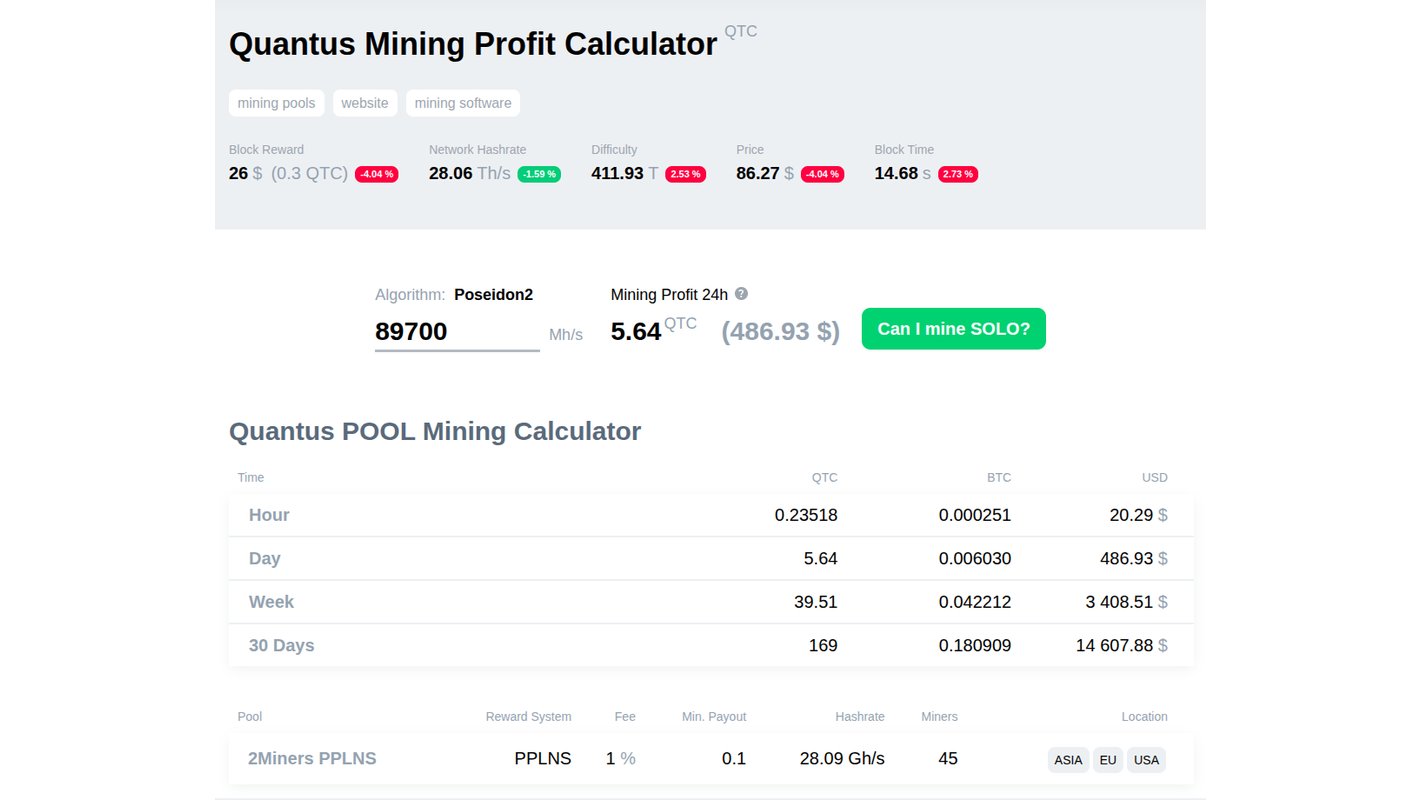Click the Day row label

[x=265, y=559]
